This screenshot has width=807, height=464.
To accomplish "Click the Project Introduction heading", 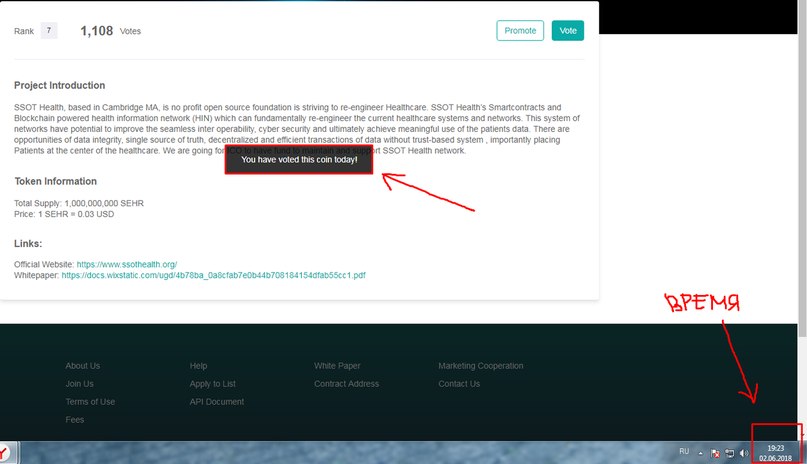I will pyautogui.click(x=59, y=85).
